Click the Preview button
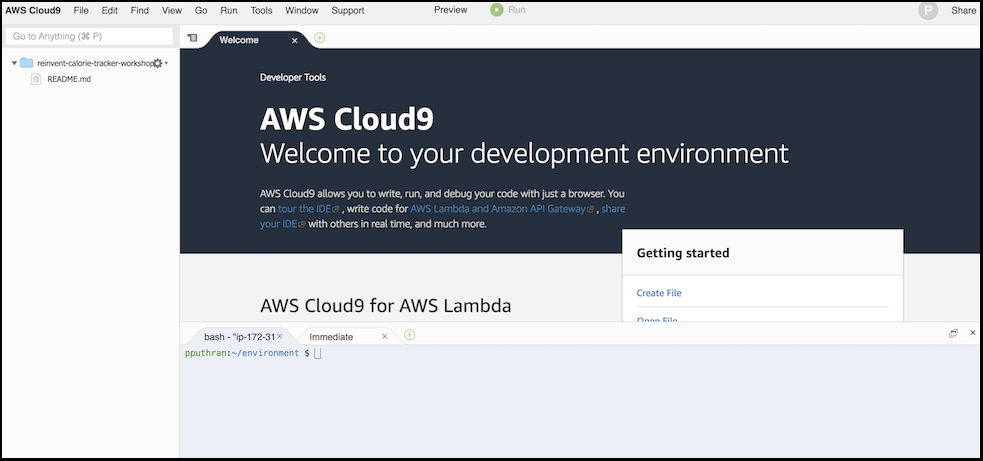 coord(451,10)
